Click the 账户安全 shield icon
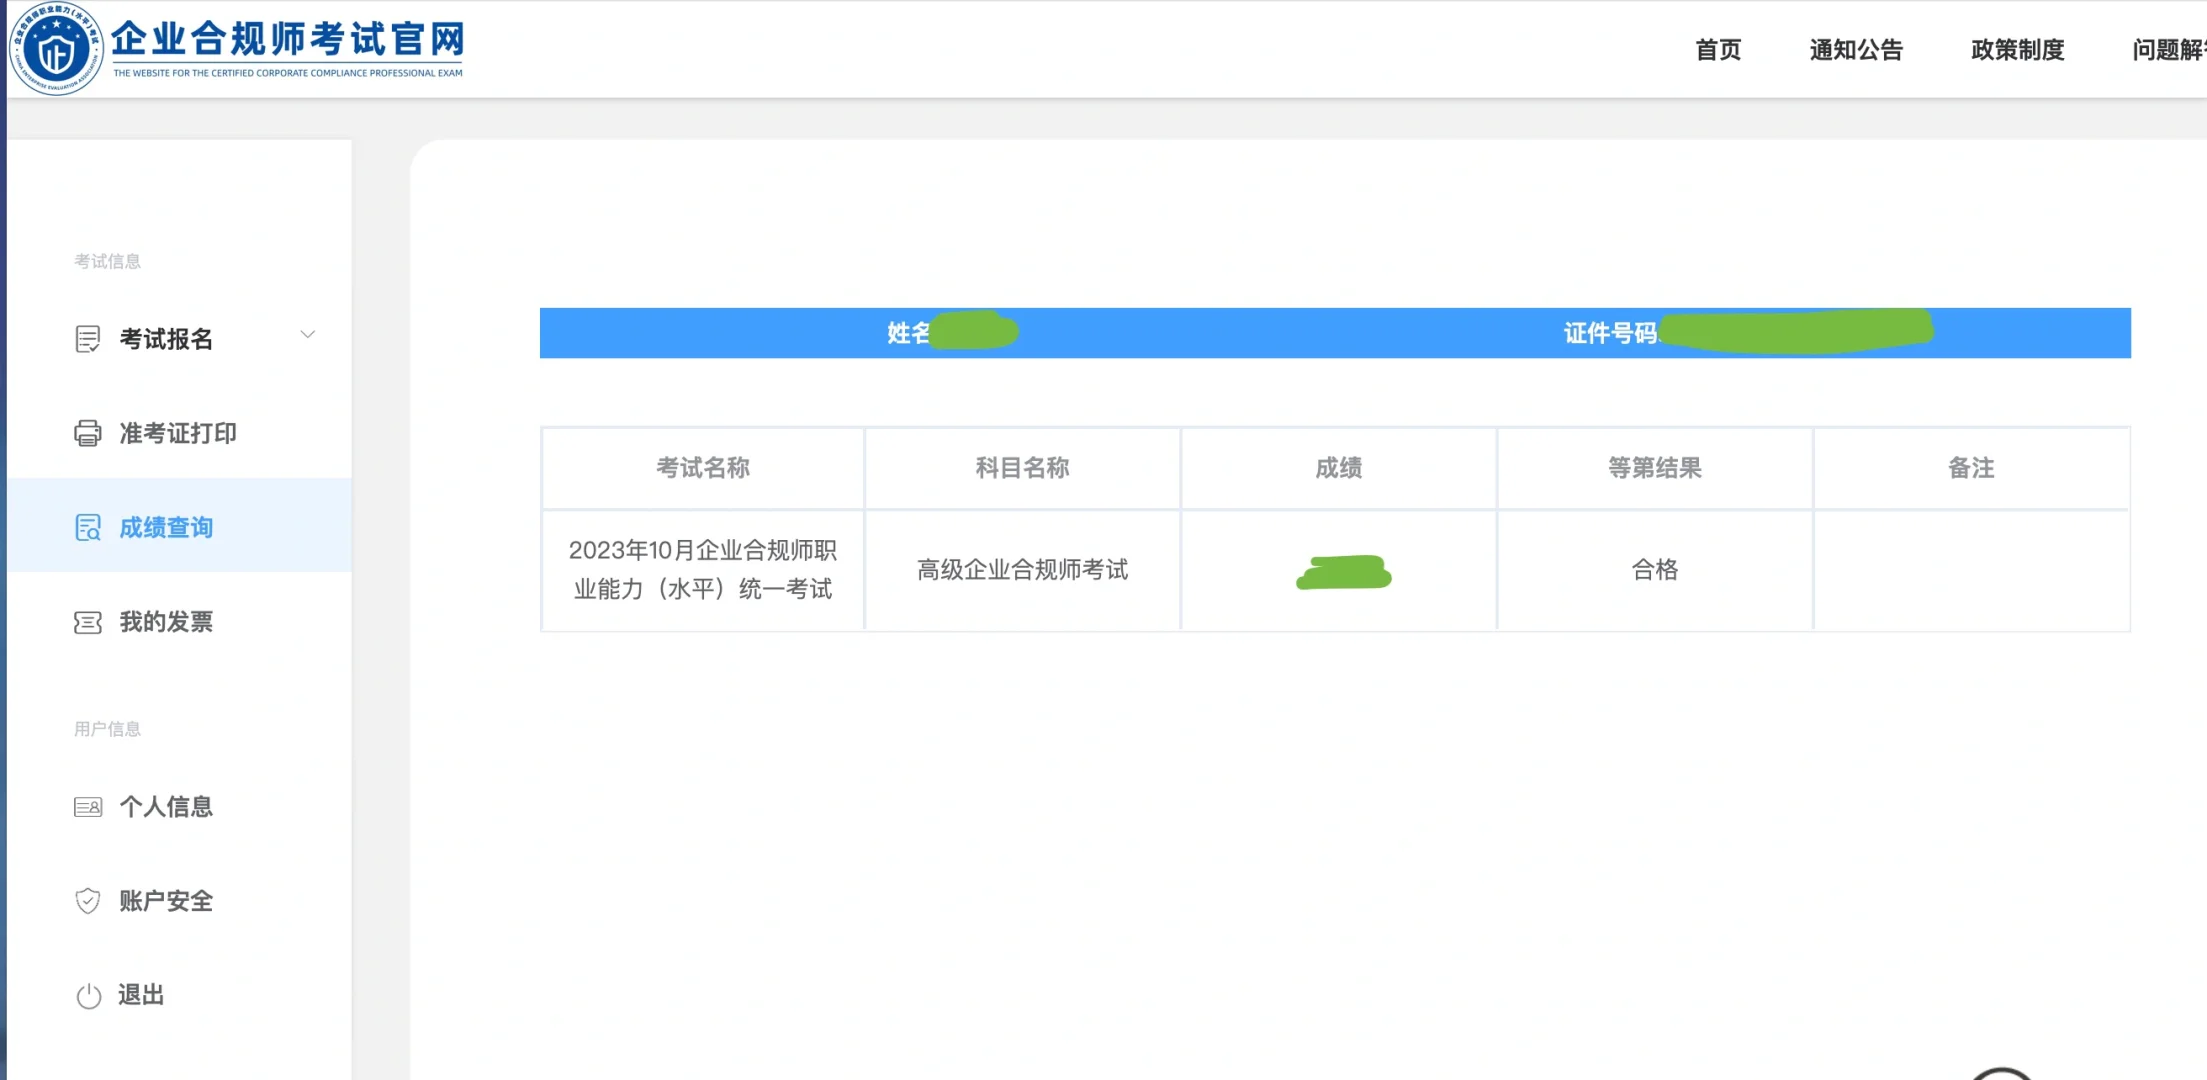Image resolution: width=2207 pixels, height=1080 pixels. point(87,901)
